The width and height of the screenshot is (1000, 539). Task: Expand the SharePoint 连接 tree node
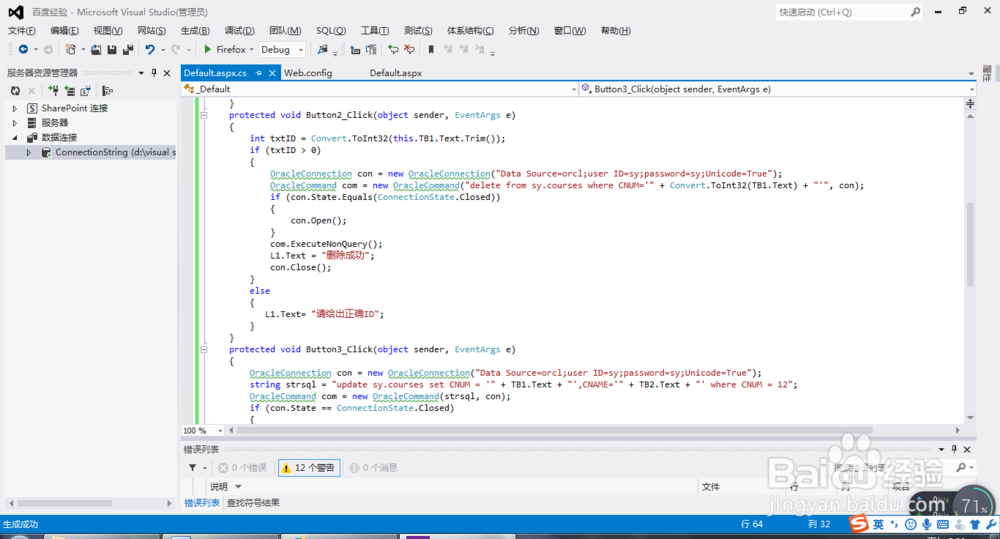coord(15,108)
